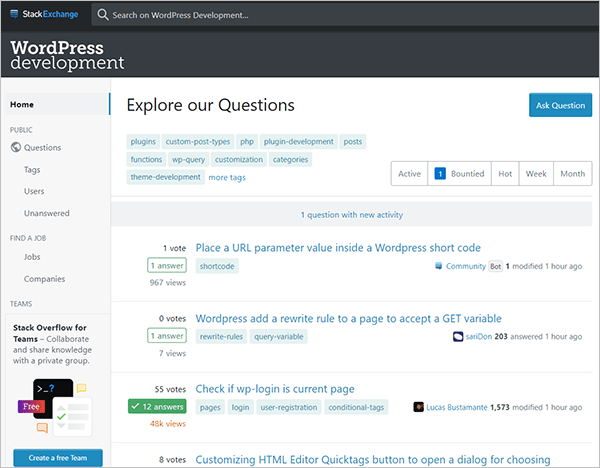
Task: Click the Lucas Bustamante user link
Action: (457, 408)
